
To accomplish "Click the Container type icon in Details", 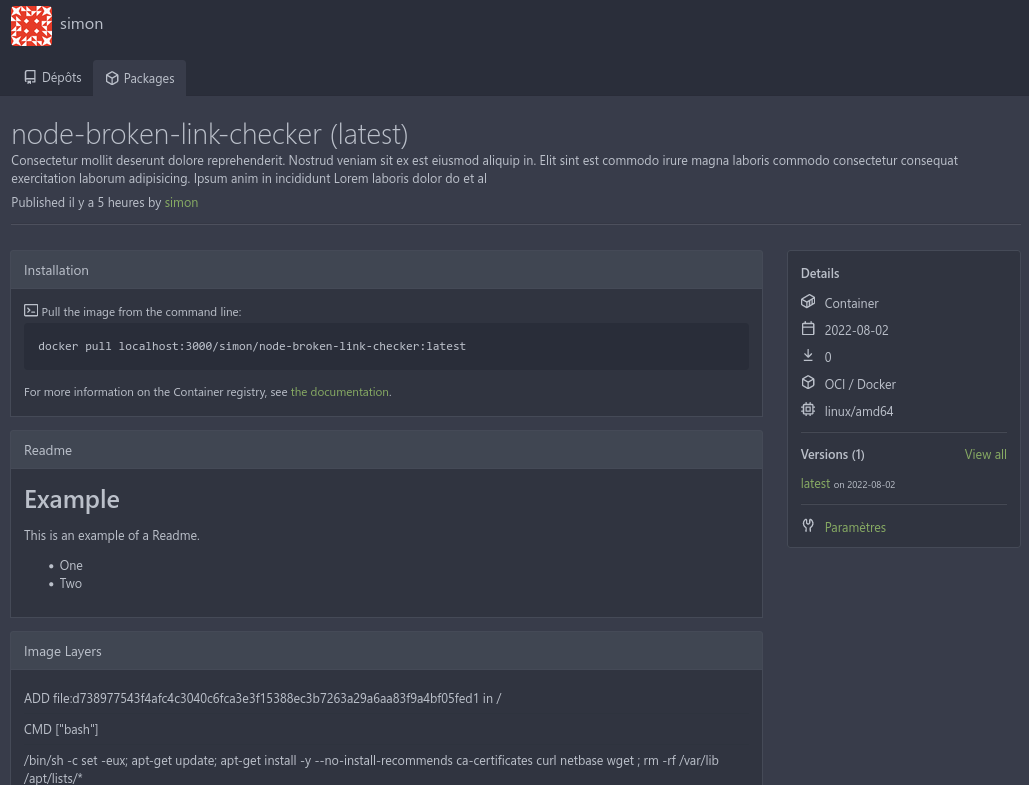I will 808,302.
